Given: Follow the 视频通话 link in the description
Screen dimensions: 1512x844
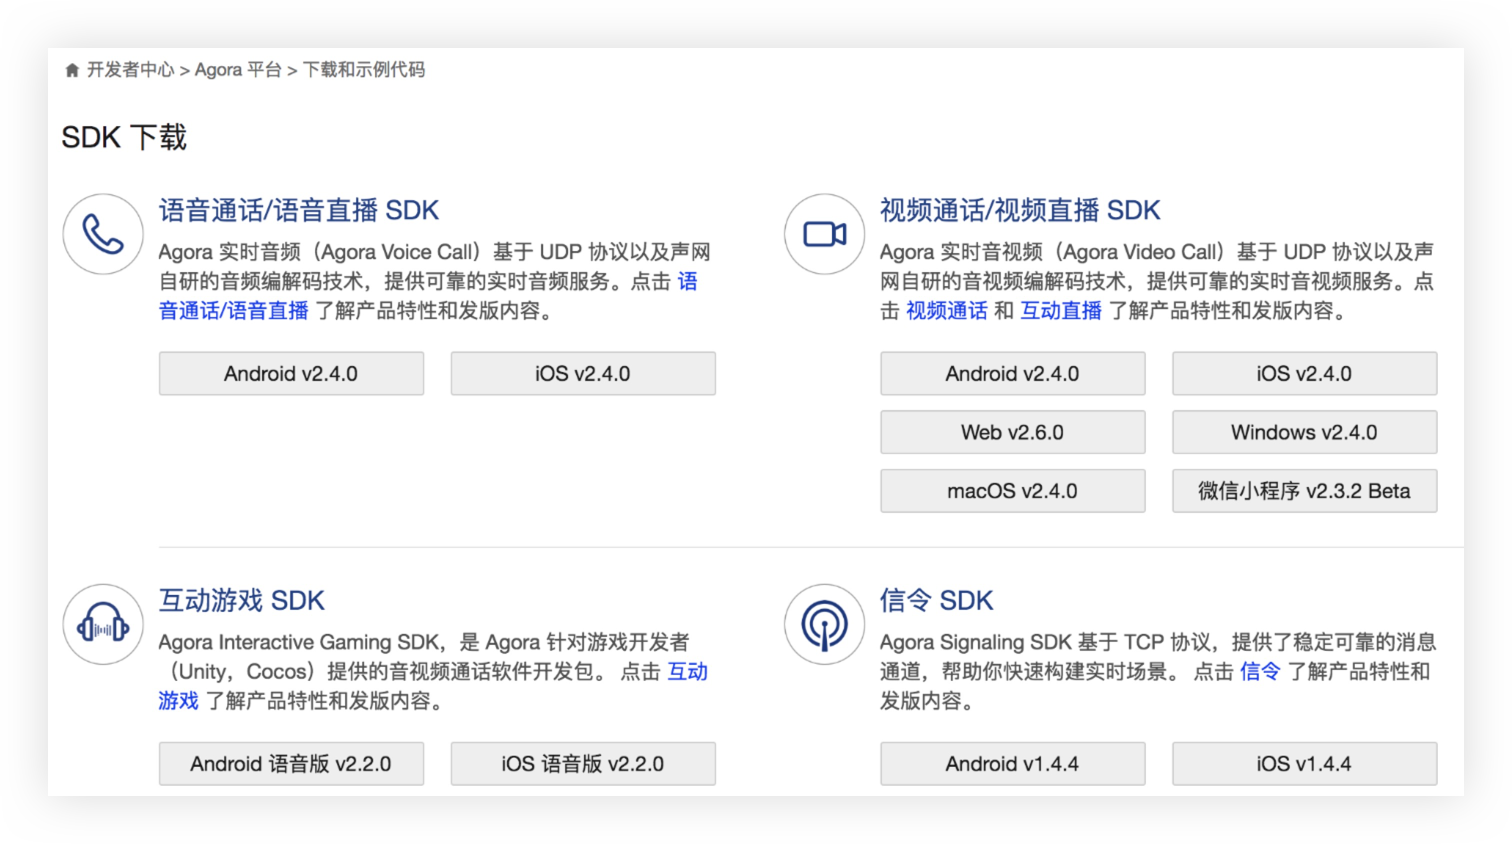Looking at the screenshot, I should [947, 311].
